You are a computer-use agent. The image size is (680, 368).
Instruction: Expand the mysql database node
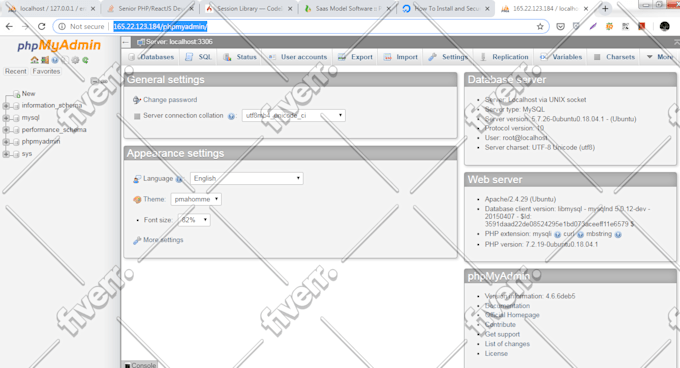pyautogui.click(x=6, y=118)
